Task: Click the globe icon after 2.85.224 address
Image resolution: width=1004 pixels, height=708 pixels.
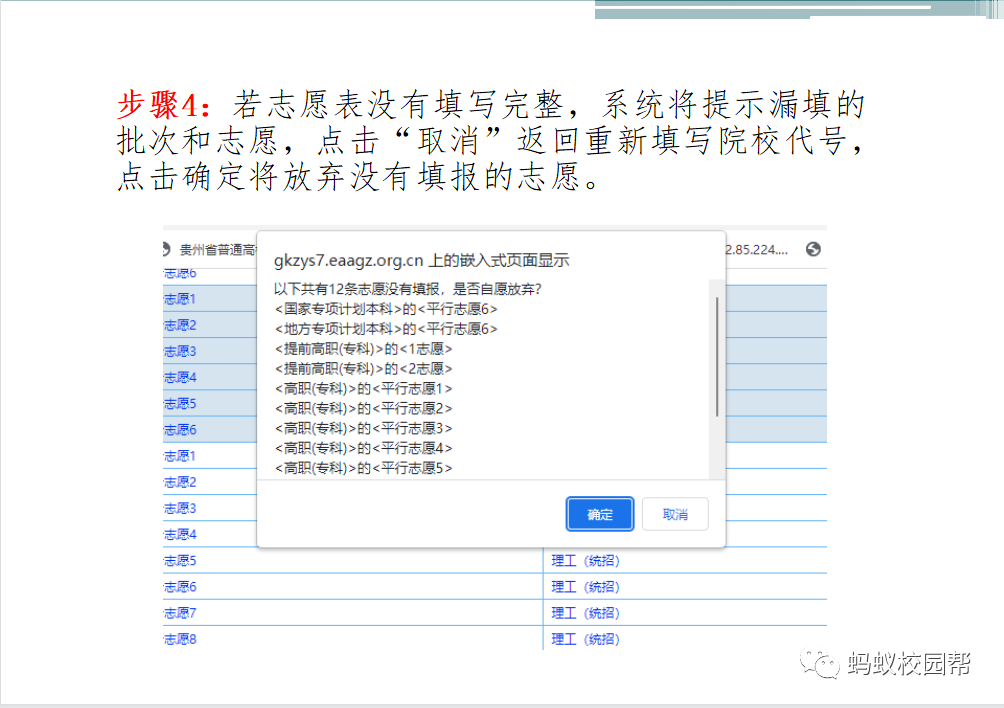Action: (813, 249)
